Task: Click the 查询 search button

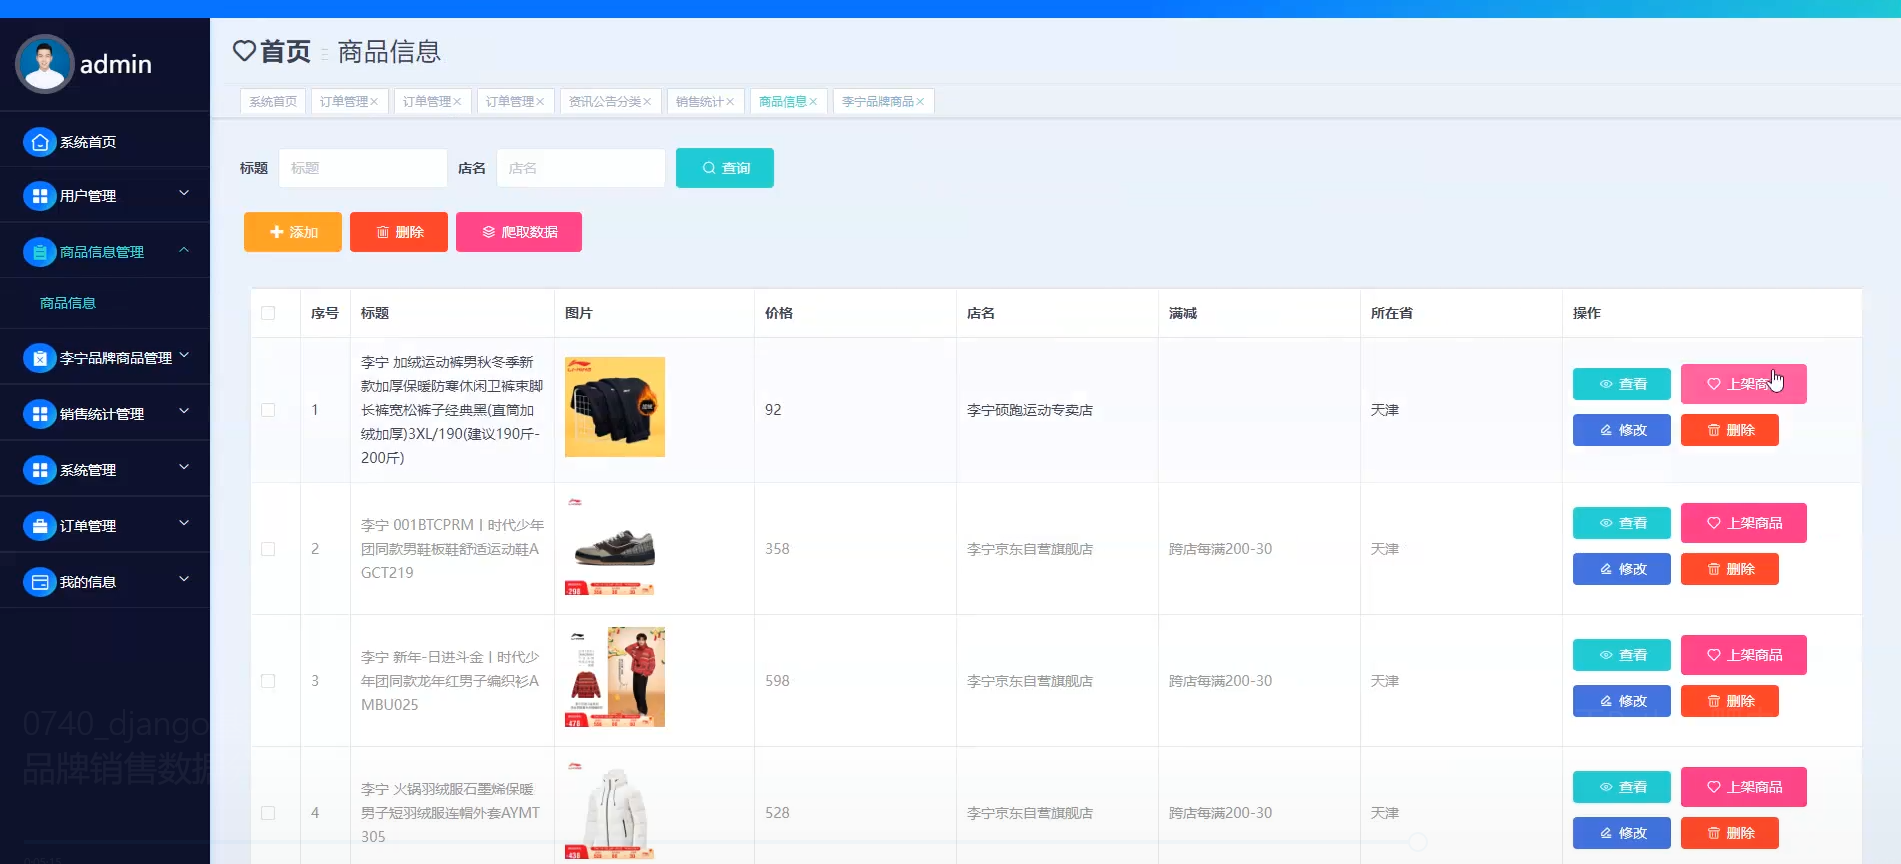Action: [x=725, y=168]
